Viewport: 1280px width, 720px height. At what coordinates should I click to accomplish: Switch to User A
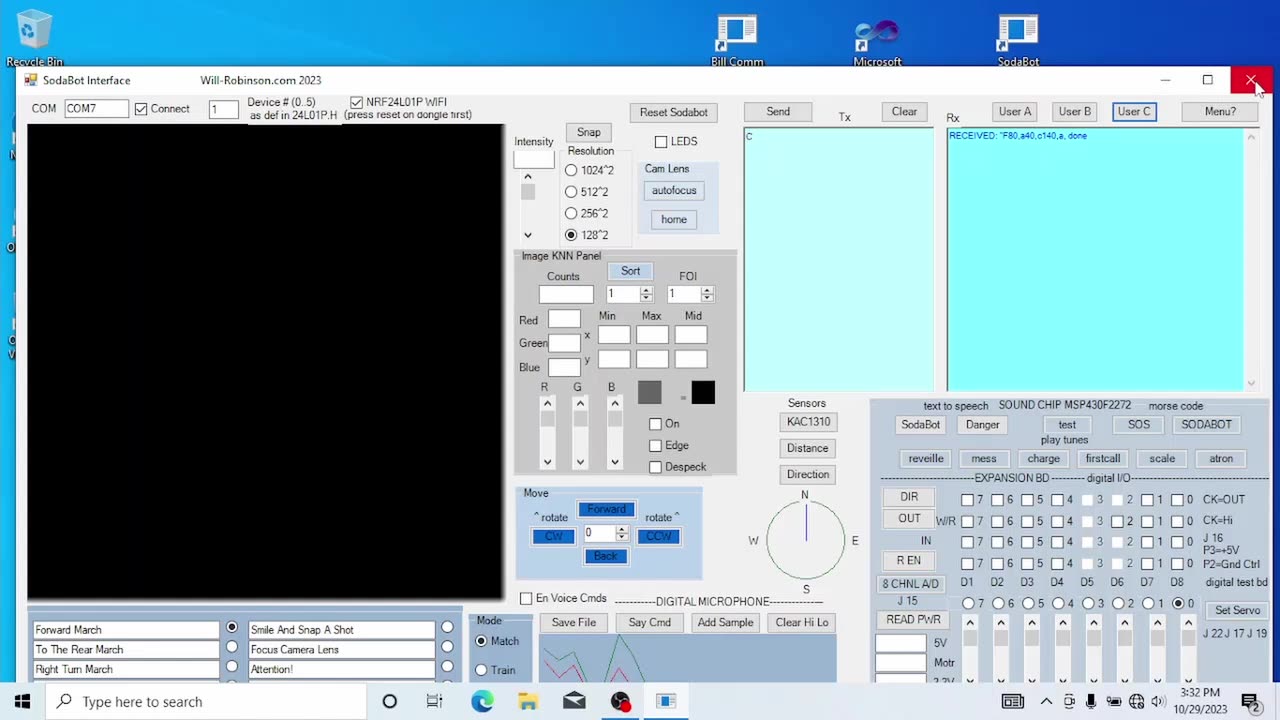coord(1014,112)
